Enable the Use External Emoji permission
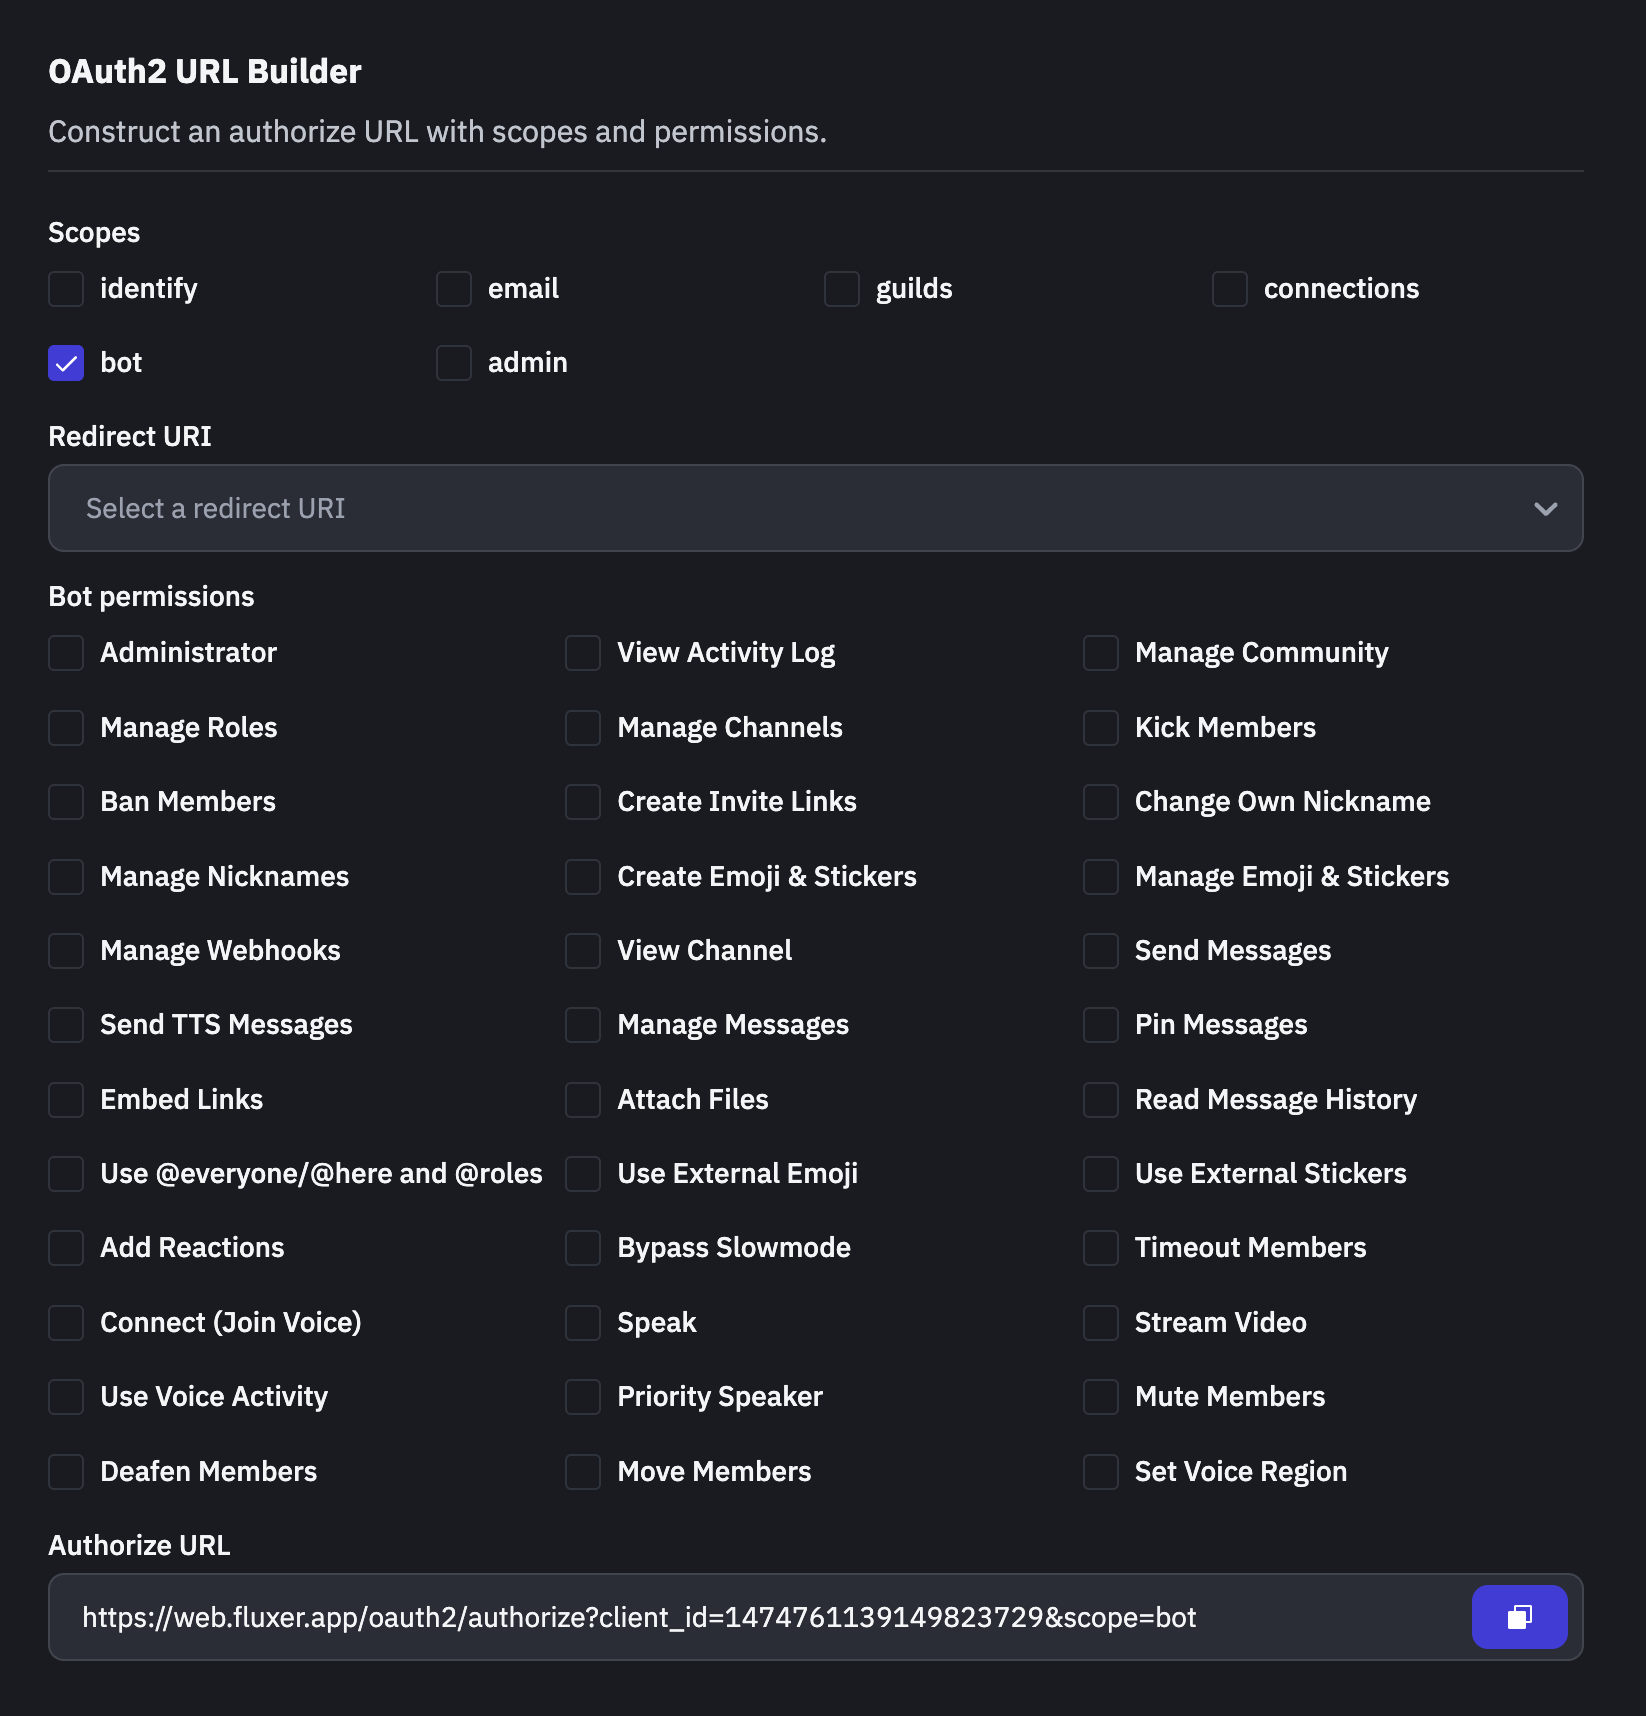Viewport: 1646px width, 1716px height. pyautogui.click(x=583, y=1174)
